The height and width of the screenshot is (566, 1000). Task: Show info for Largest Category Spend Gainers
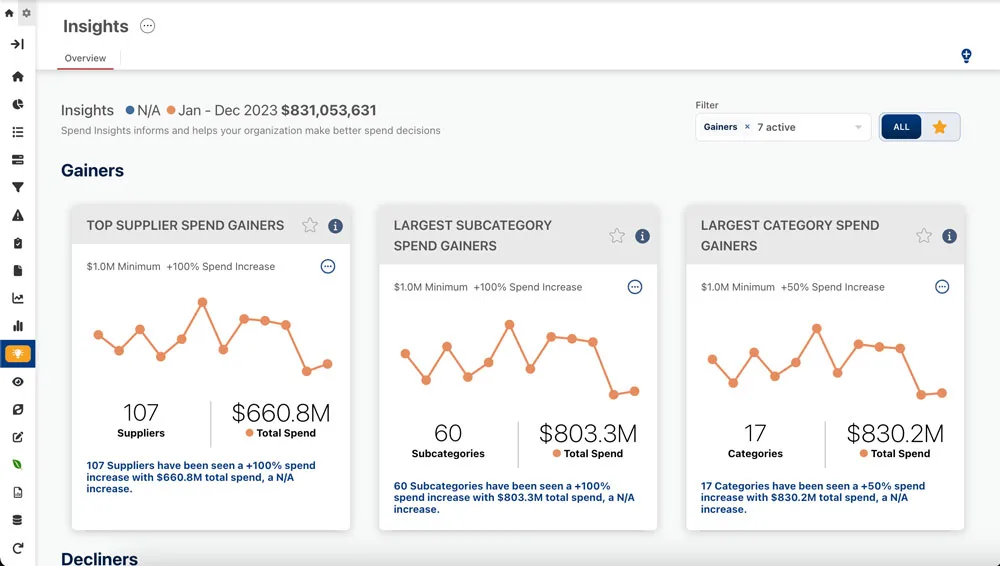pos(950,236)
